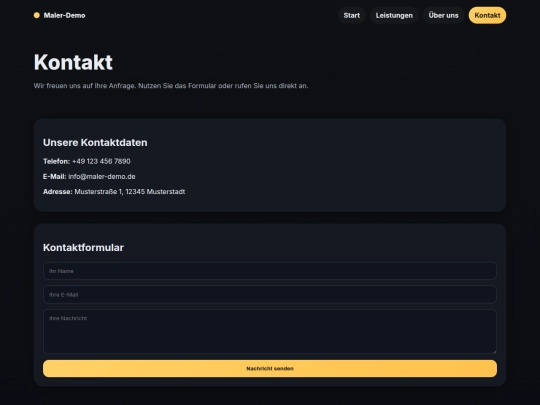The height and width of the screenshot is (405, 540).
Task: Click the E-Mail: label
Action: 54,176
